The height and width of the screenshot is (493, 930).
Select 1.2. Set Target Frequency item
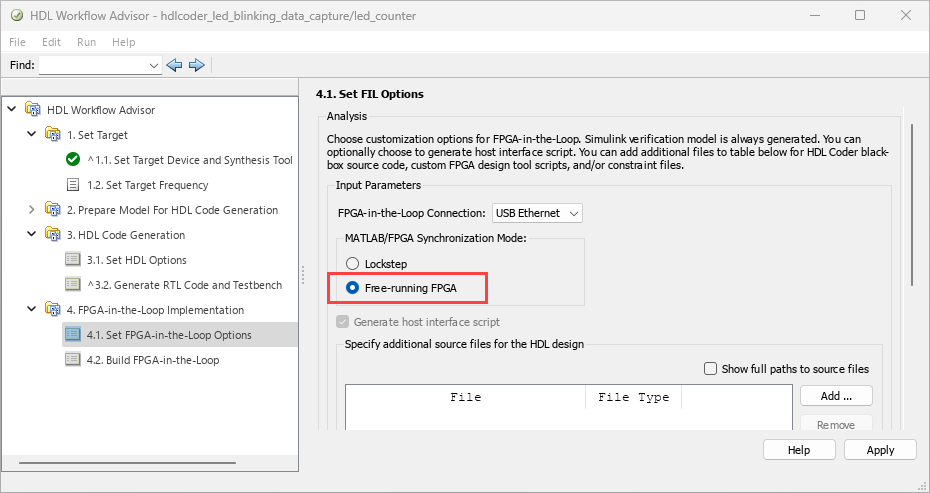pos(148,185)
